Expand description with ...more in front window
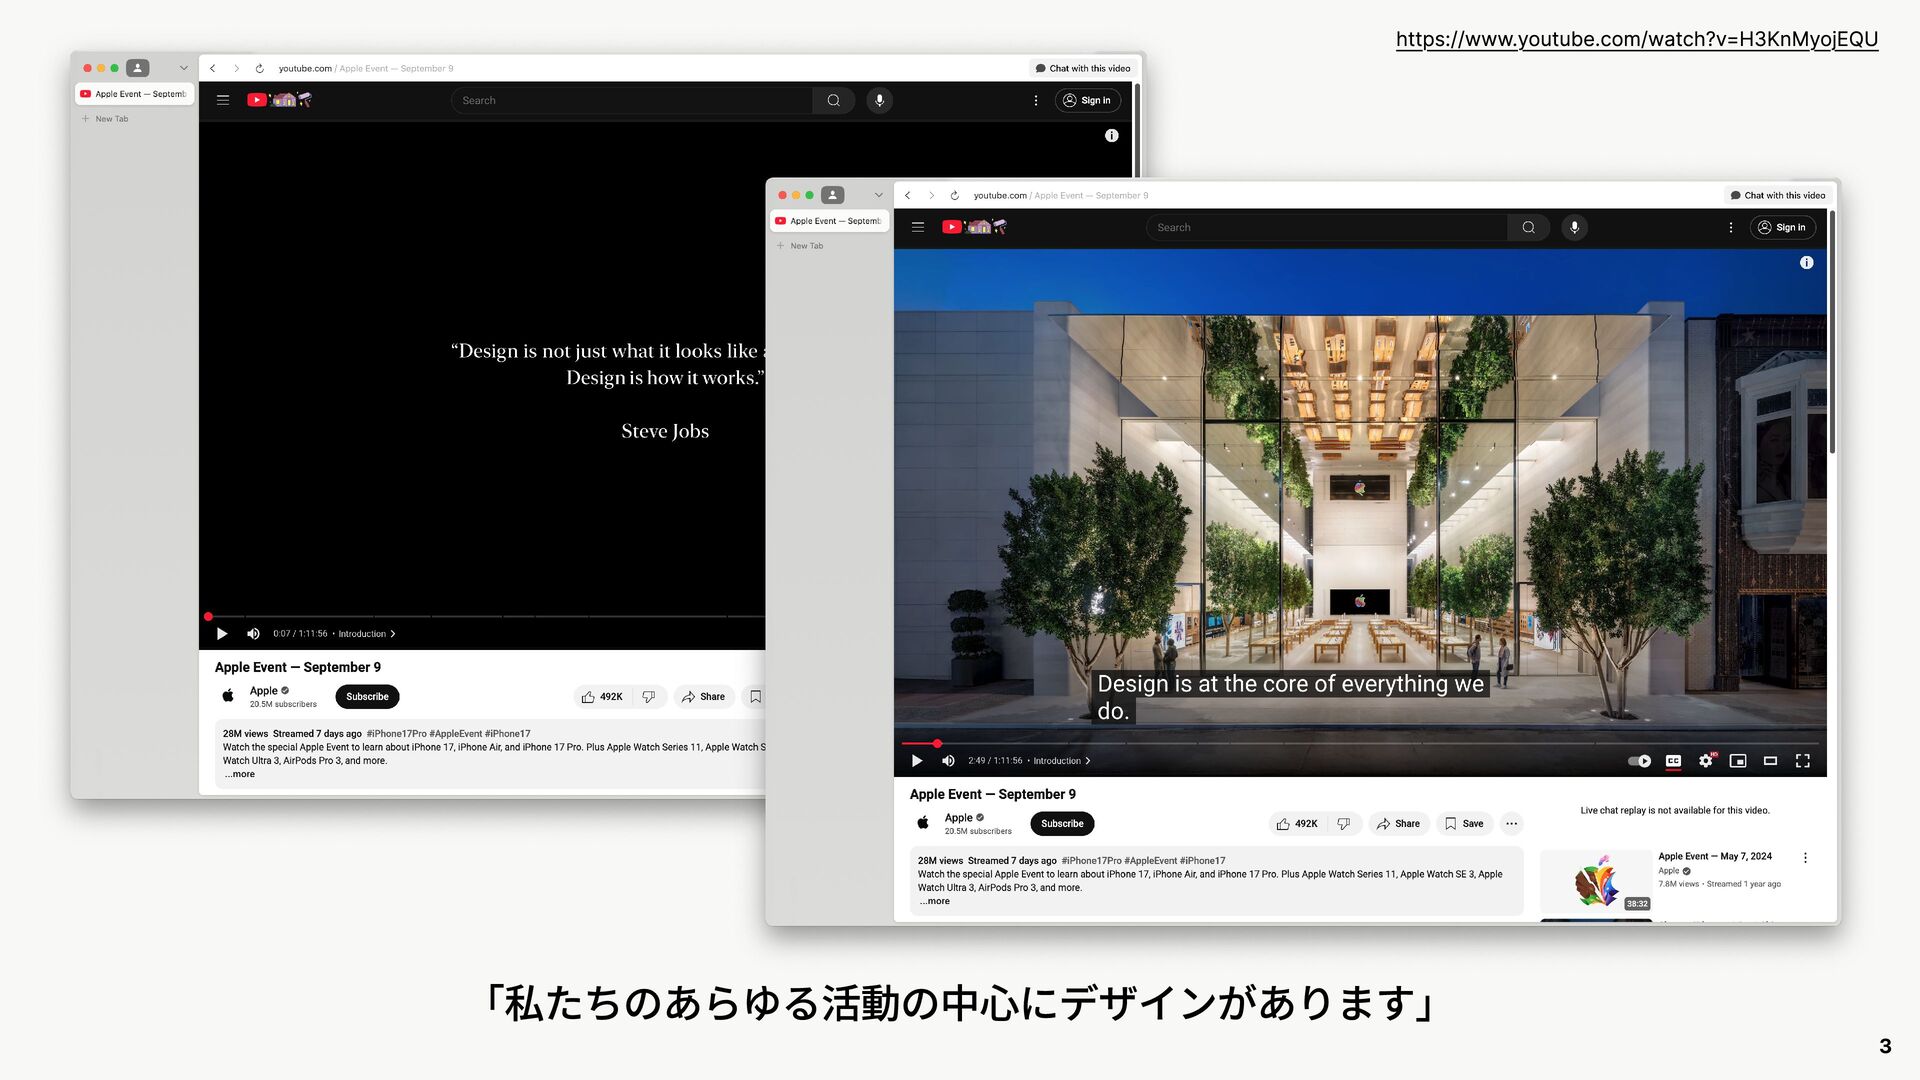This screenshot has height=1080, width=1920. pyautogui.click(x=934, y=901)
